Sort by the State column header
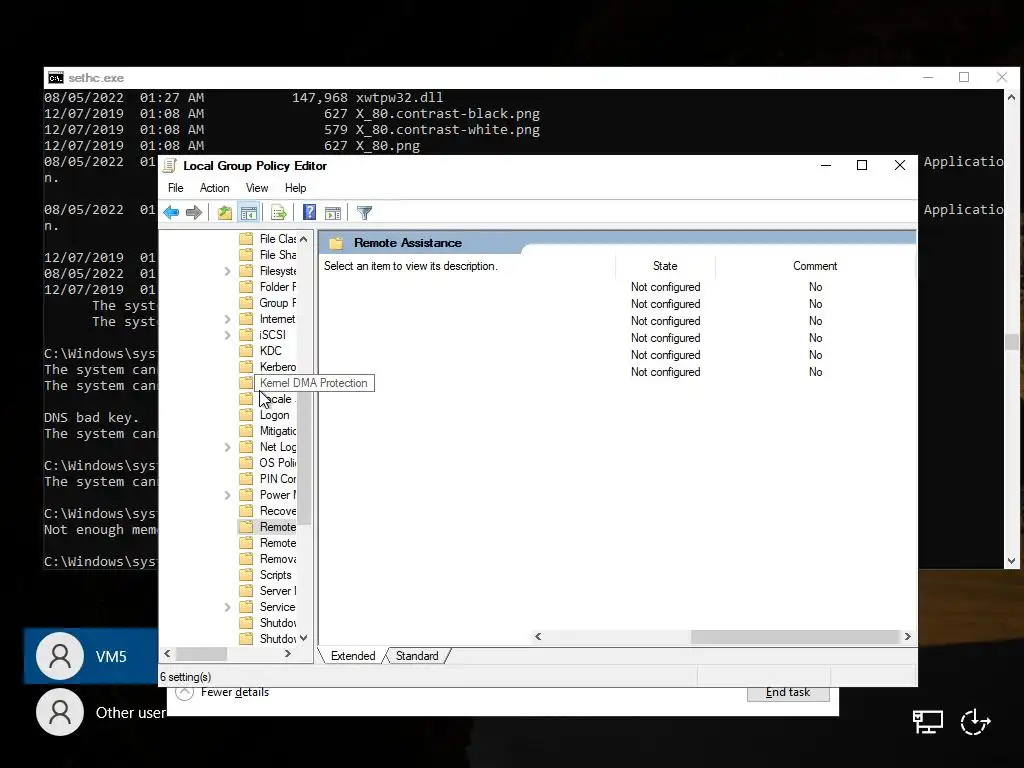Viewport: 1024px width, 768px height. [x=665, y=266]
